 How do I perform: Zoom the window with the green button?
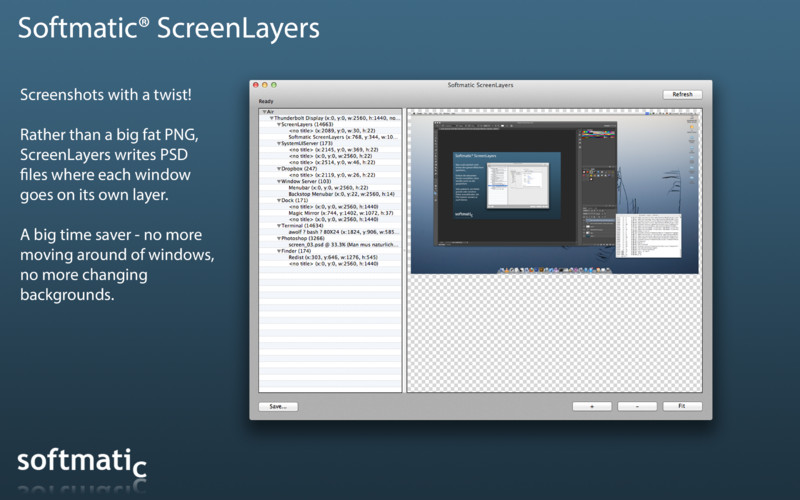(x=273, y=85)
